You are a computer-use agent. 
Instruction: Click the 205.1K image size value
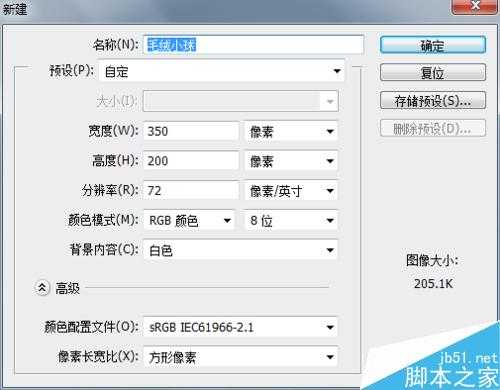click(x=433, y=284)
